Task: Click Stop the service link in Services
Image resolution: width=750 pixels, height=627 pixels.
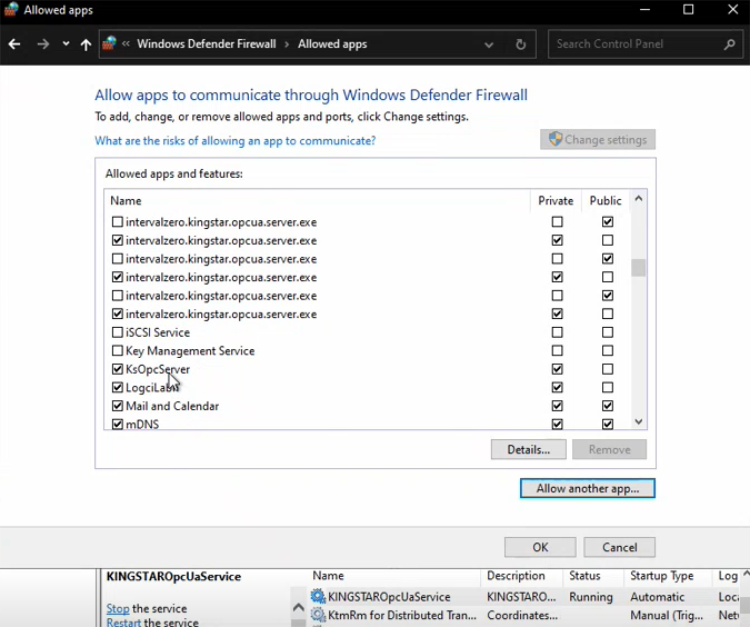Action: 118,608
